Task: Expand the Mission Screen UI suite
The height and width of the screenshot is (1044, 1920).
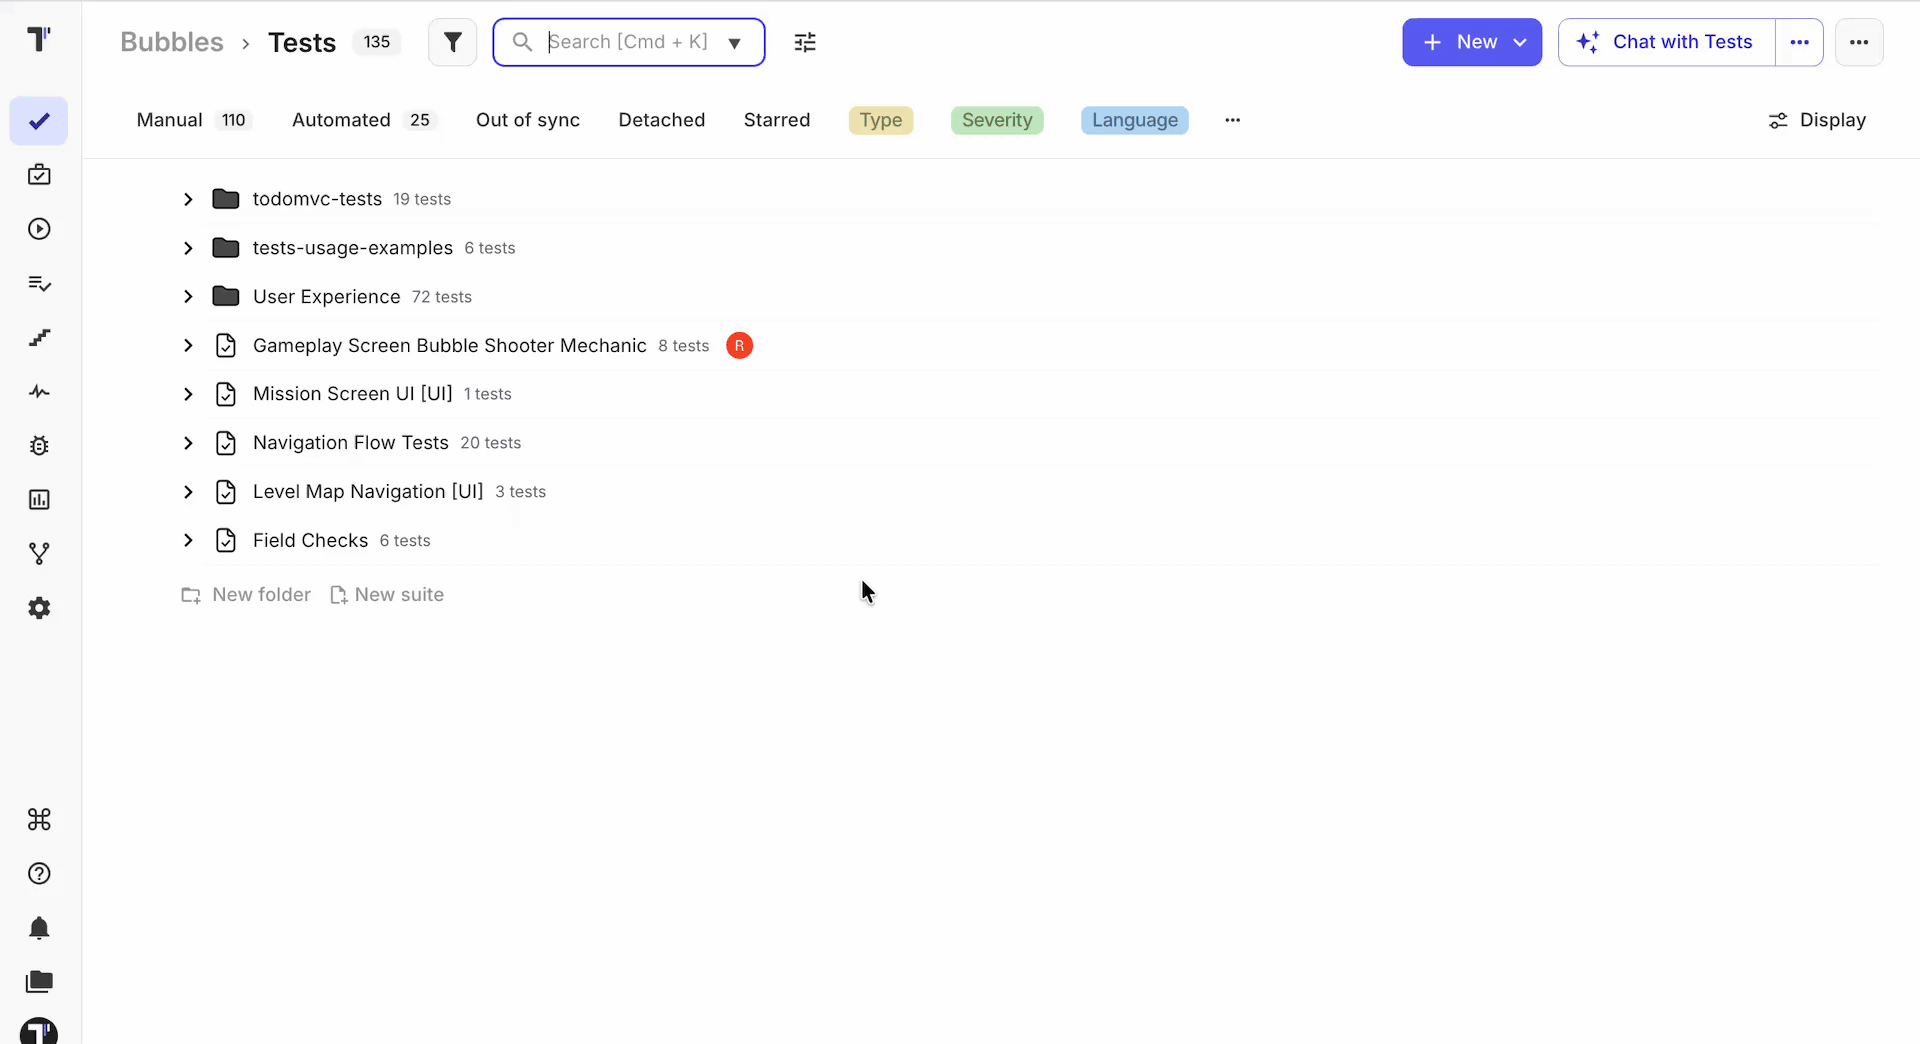Action: pos(188,394)
